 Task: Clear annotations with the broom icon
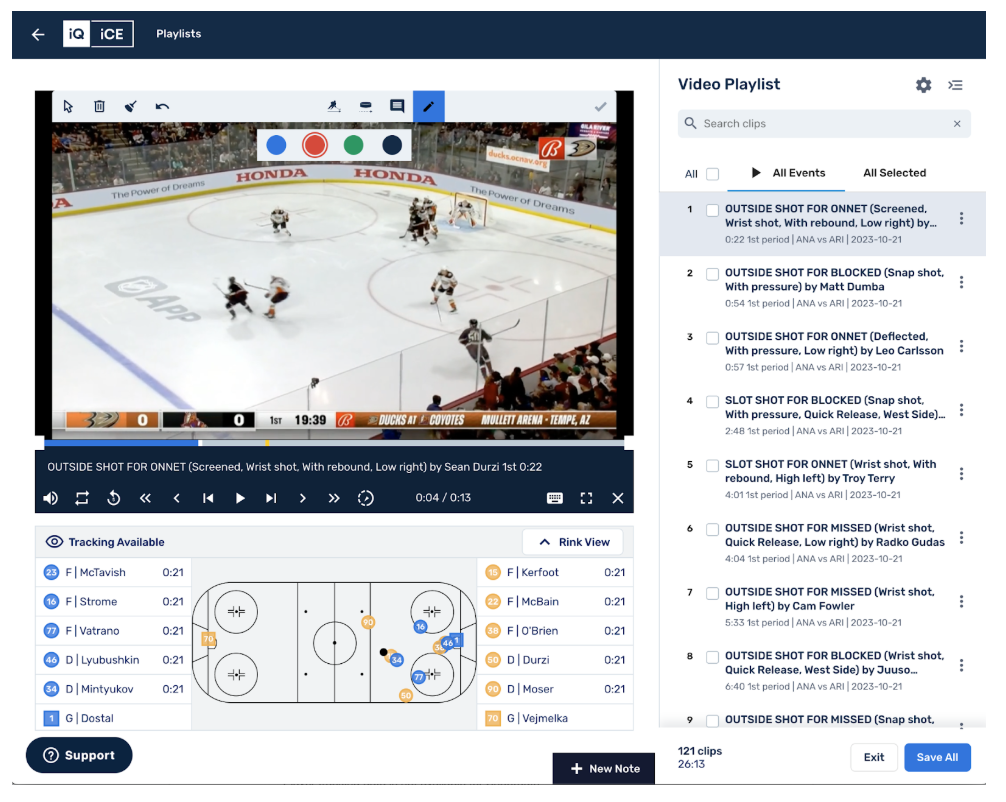[x=131, y=107]
